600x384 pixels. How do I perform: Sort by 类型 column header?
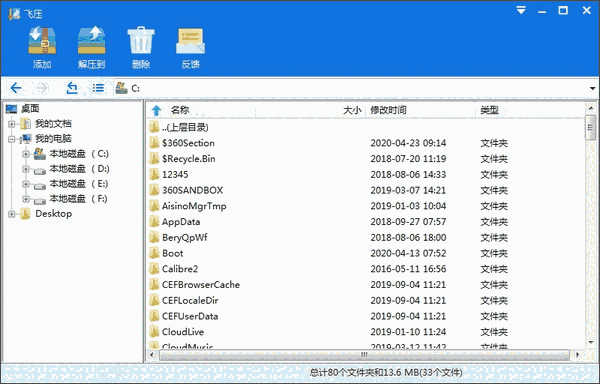pos(489,110)
